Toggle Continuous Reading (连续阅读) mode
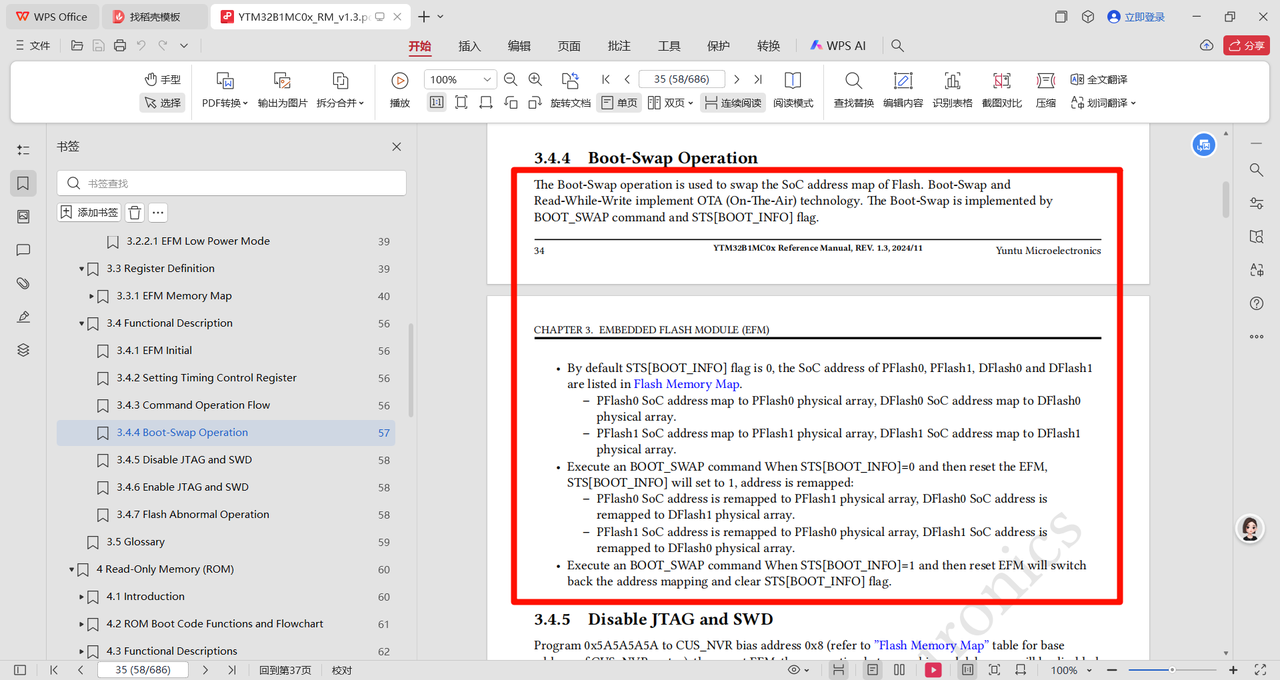1280x680 pixels. [732, 103]
